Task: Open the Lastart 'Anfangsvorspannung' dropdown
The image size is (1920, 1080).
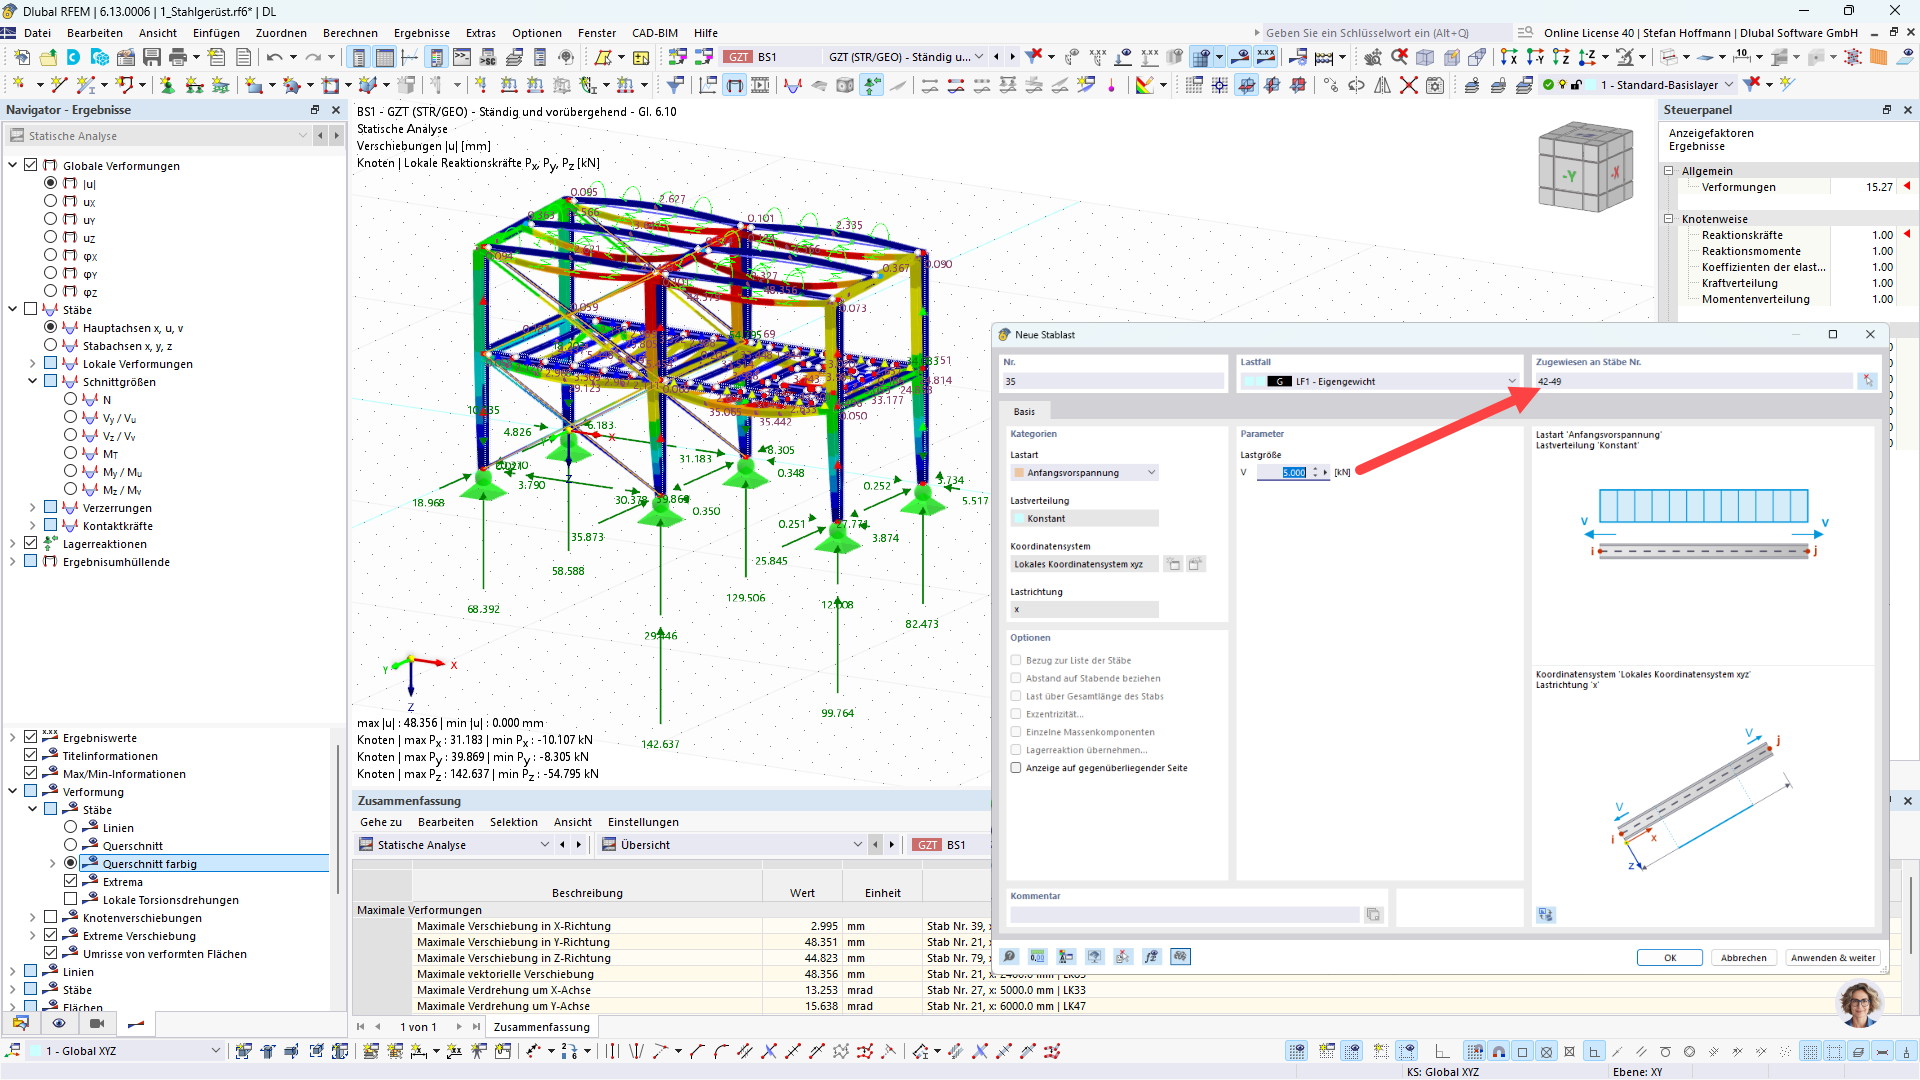Action: click(x=1151, y=473)
